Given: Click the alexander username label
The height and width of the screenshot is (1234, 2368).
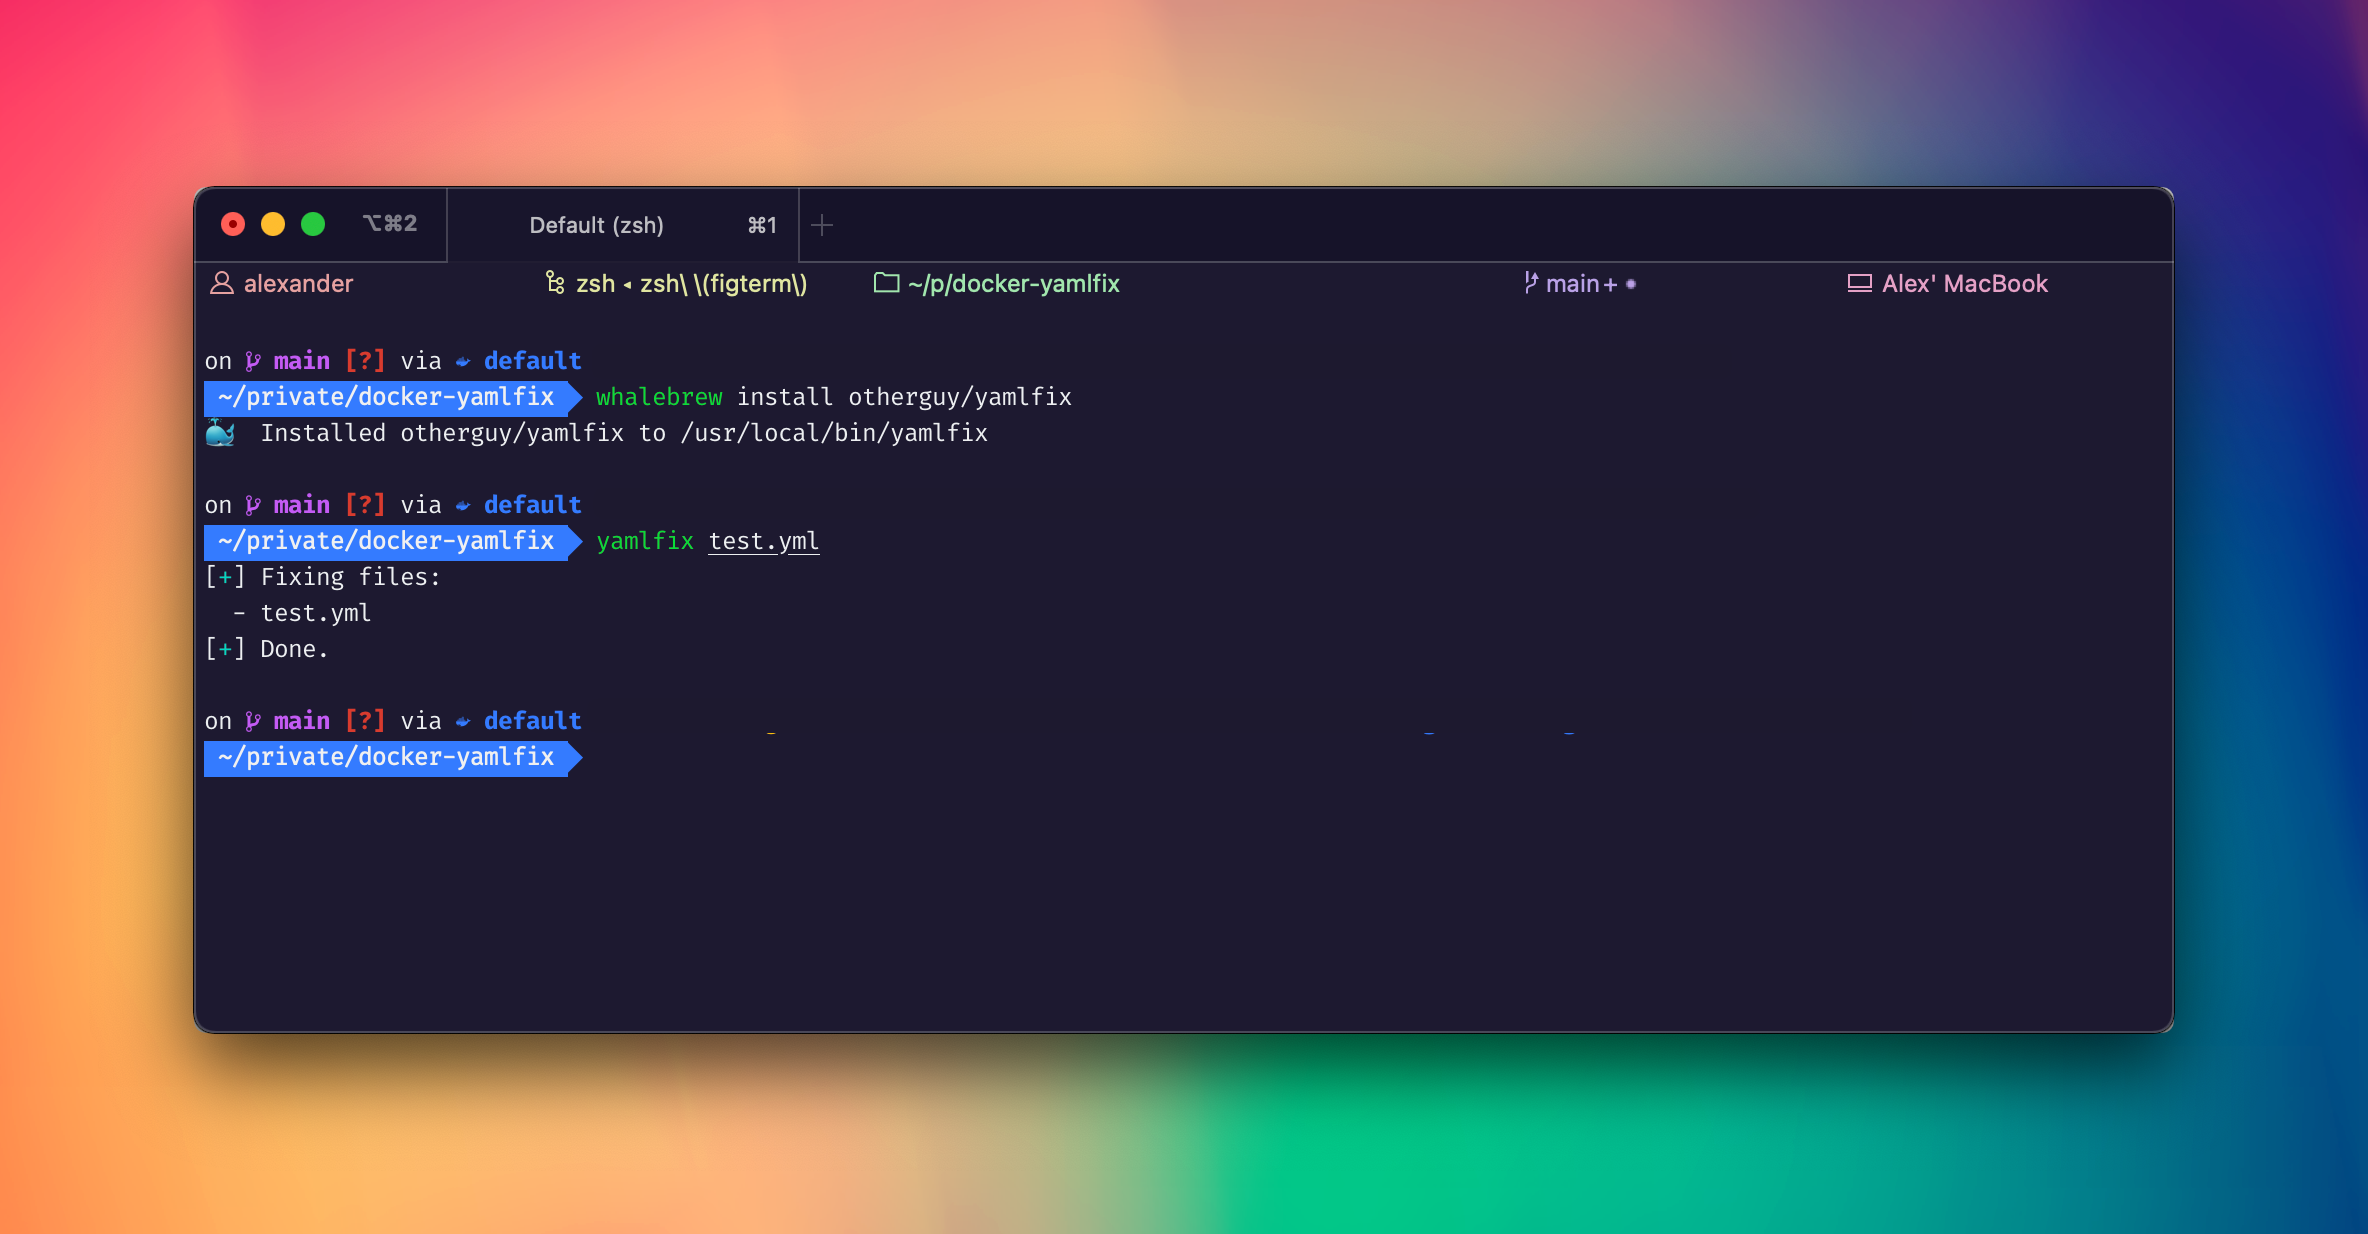Looking at the screenshot, I should tap(298, 284).
